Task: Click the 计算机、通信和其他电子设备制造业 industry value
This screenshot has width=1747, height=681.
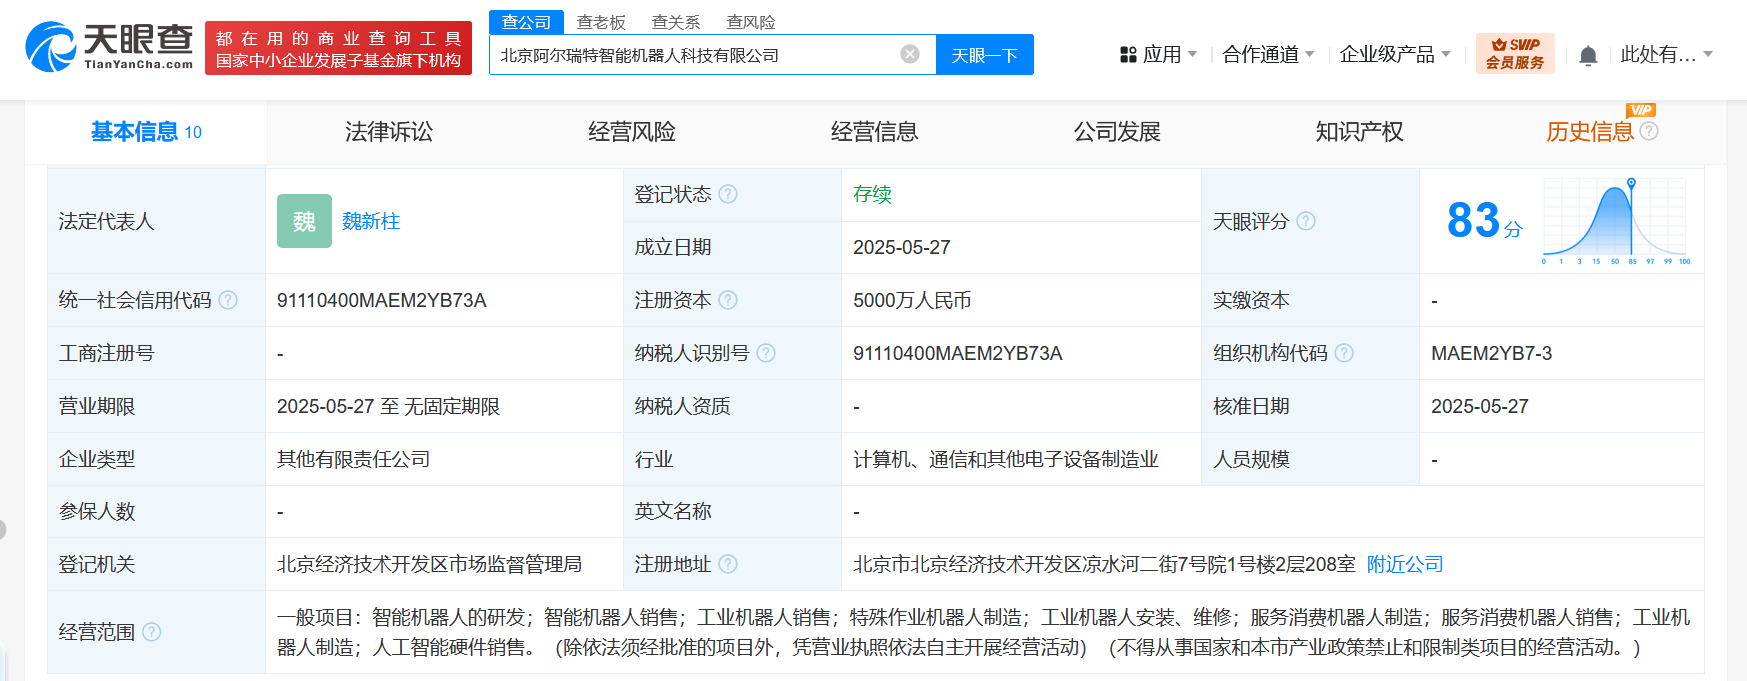Action: point(1006,459)
